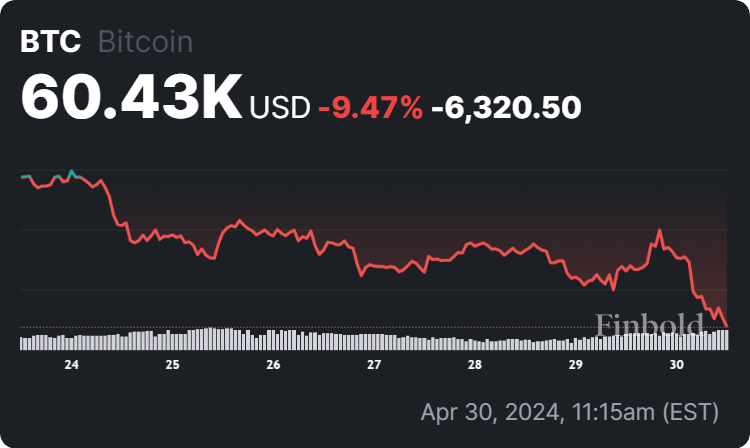
Task: Click the 29 date axis label
Action: point(576,365)
